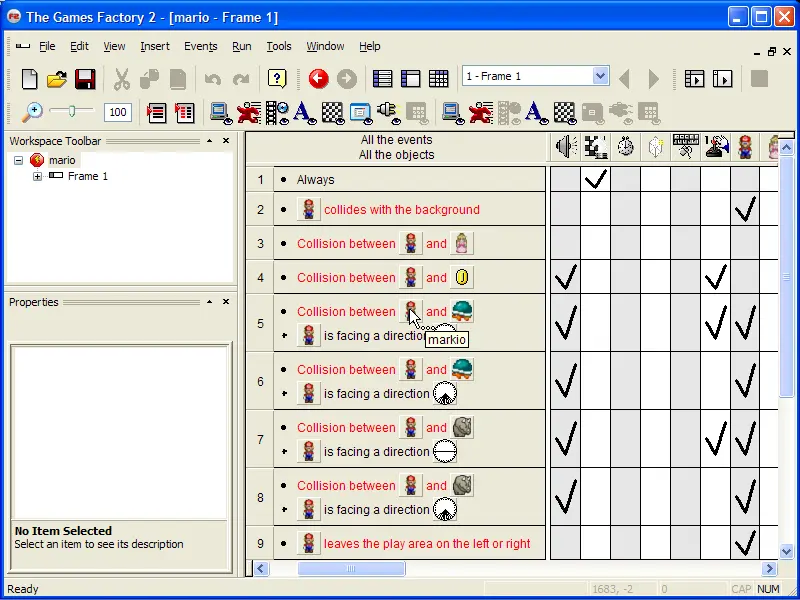The width and height of the screenshot is (800, 600).
Task: Click vertical scrollbar down arrow
Action: click(x=786, y=552)
